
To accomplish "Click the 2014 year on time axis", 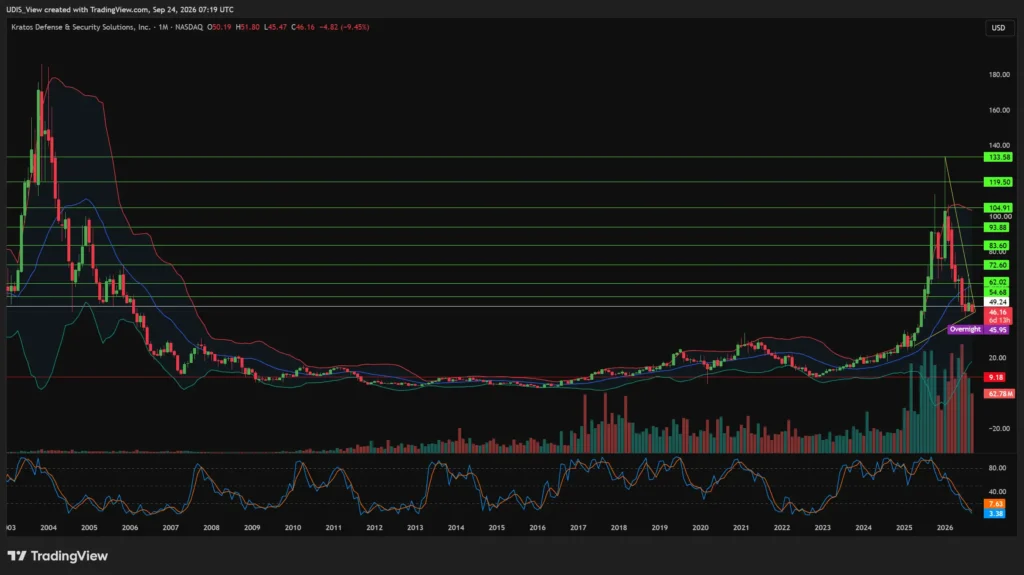I will 456,528.
